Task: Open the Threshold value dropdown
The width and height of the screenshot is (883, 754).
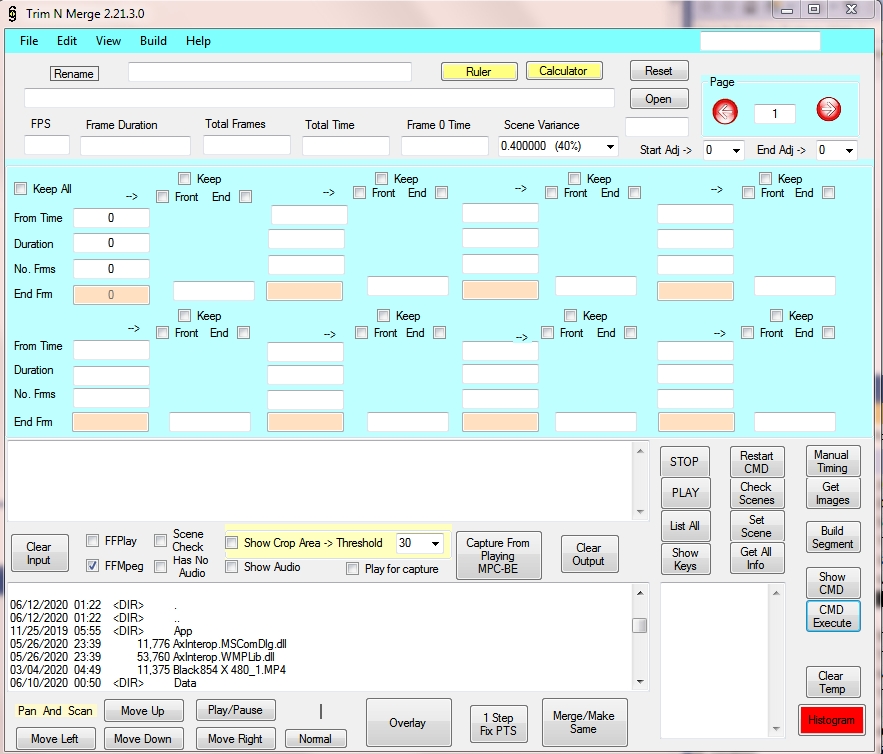Action: click(435, 543)
